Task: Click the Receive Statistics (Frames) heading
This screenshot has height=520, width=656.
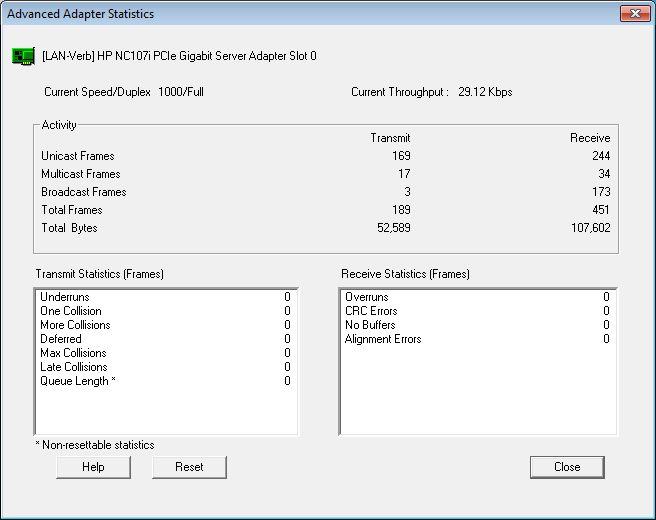Action: pyautogui.click(x=405, y=274)
